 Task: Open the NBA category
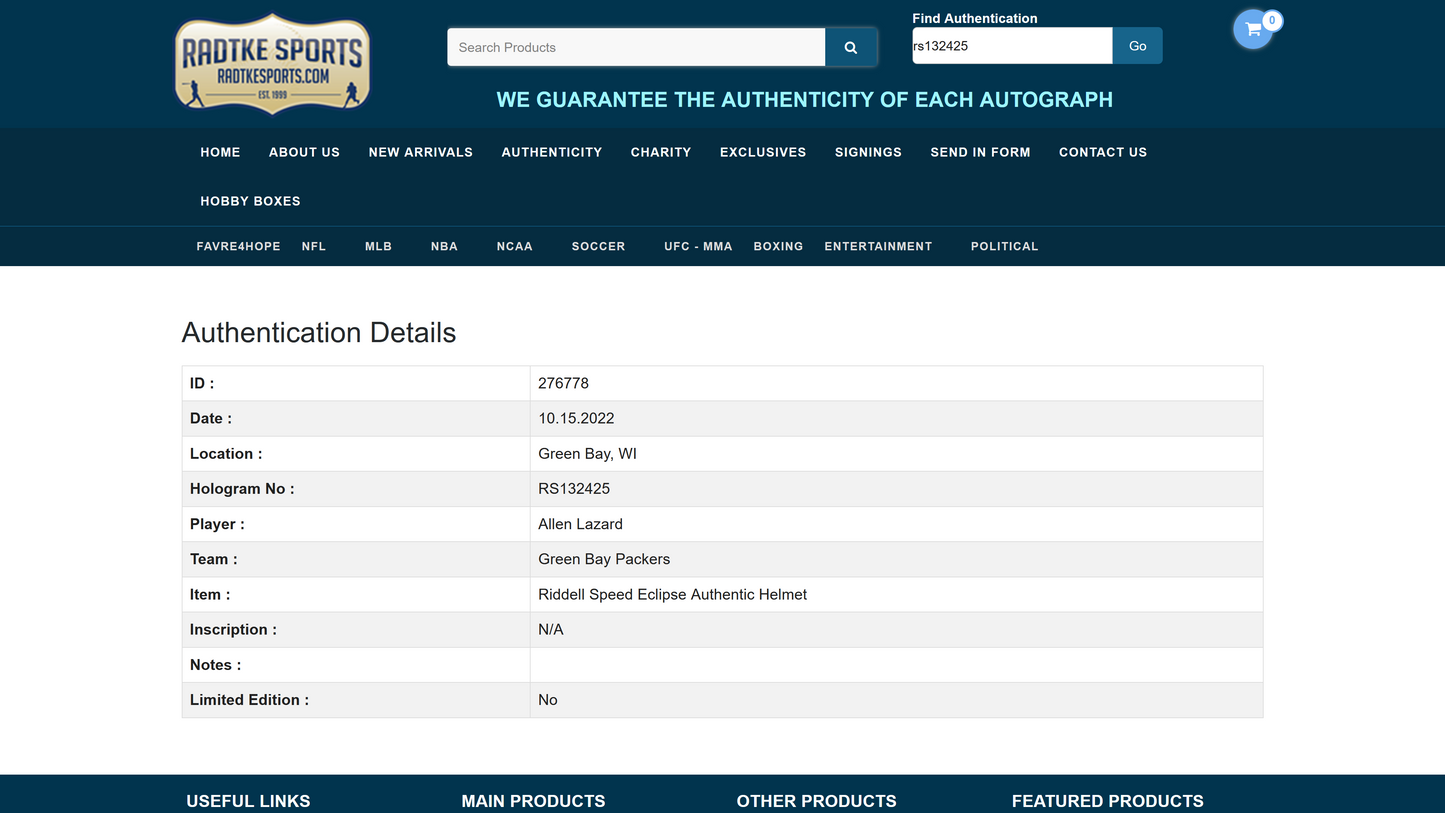point(444,246)
